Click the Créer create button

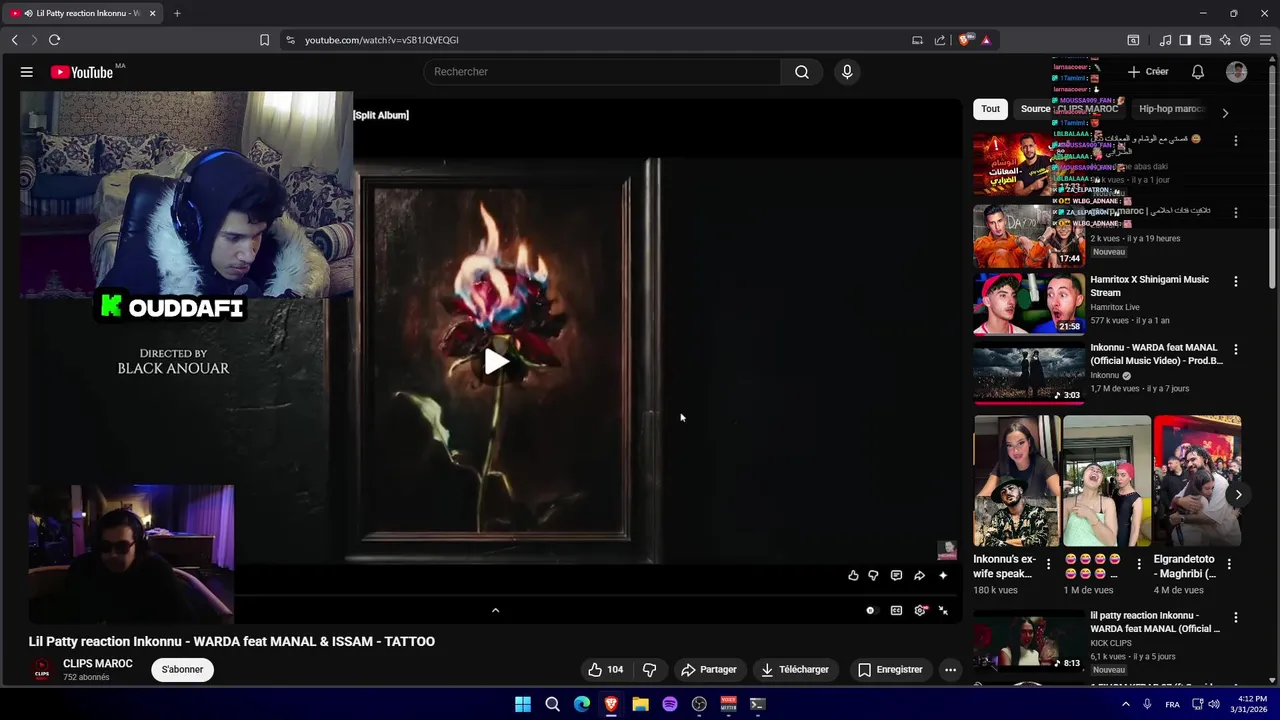pos(1148,72)
